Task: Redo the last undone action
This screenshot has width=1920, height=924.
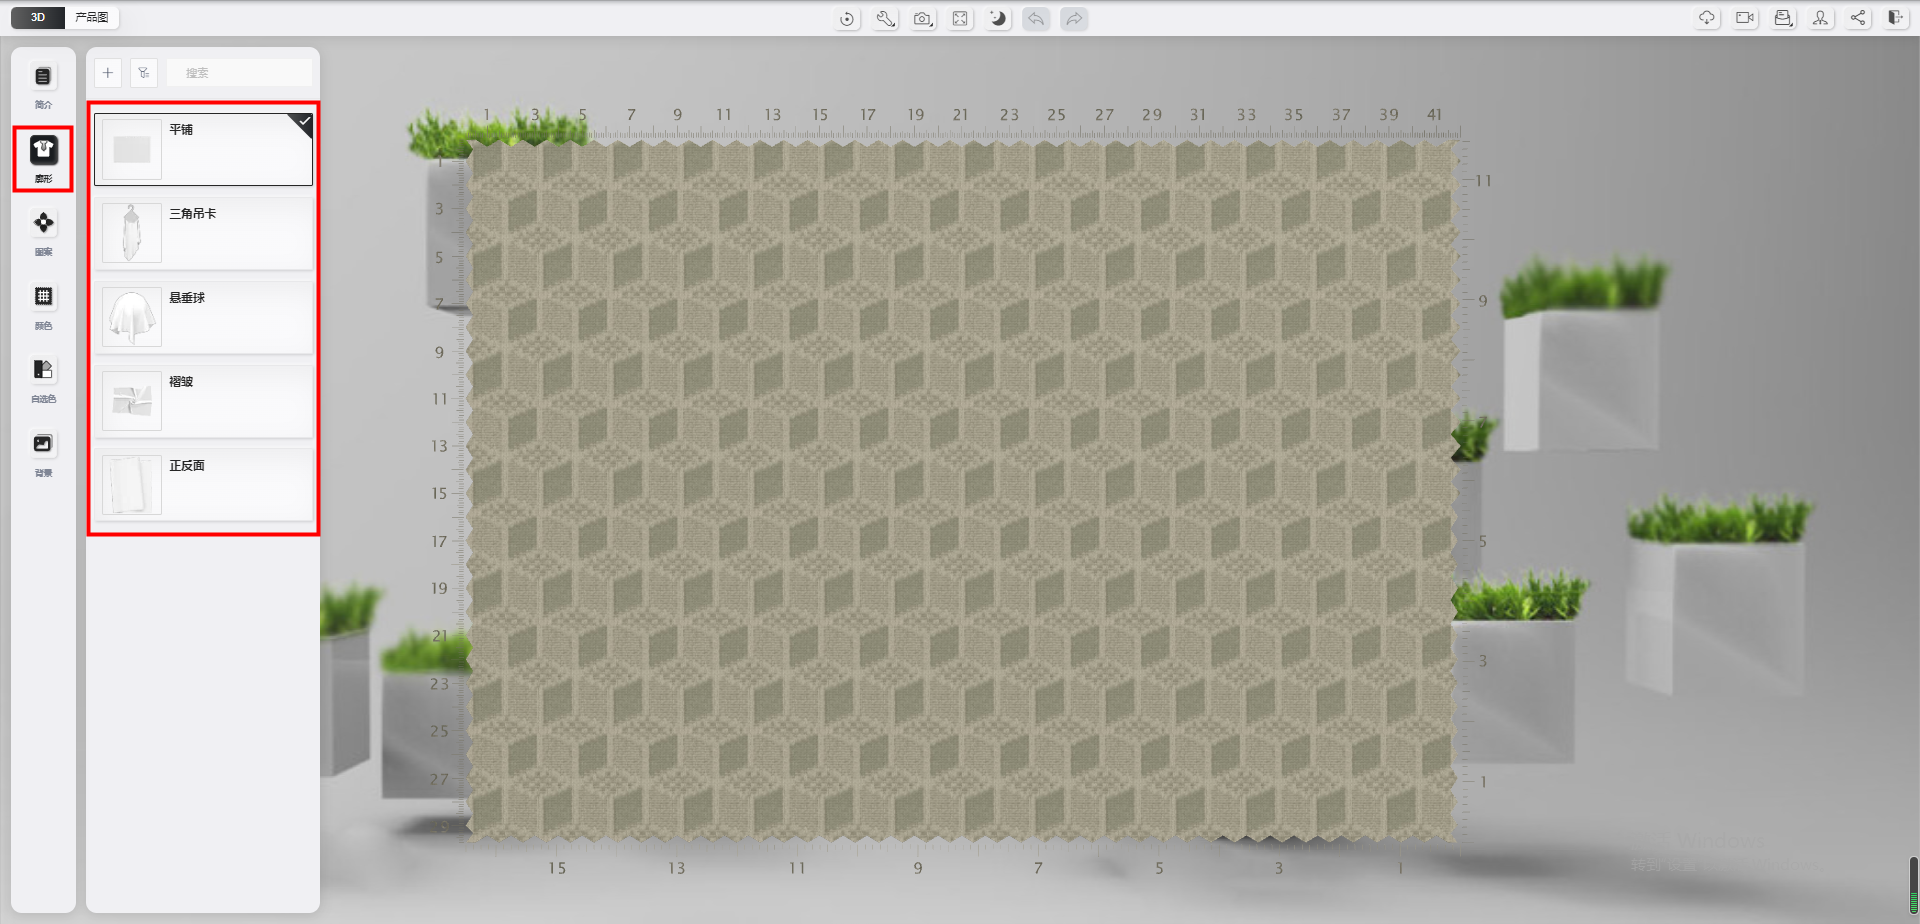Action: [1074, 19]
